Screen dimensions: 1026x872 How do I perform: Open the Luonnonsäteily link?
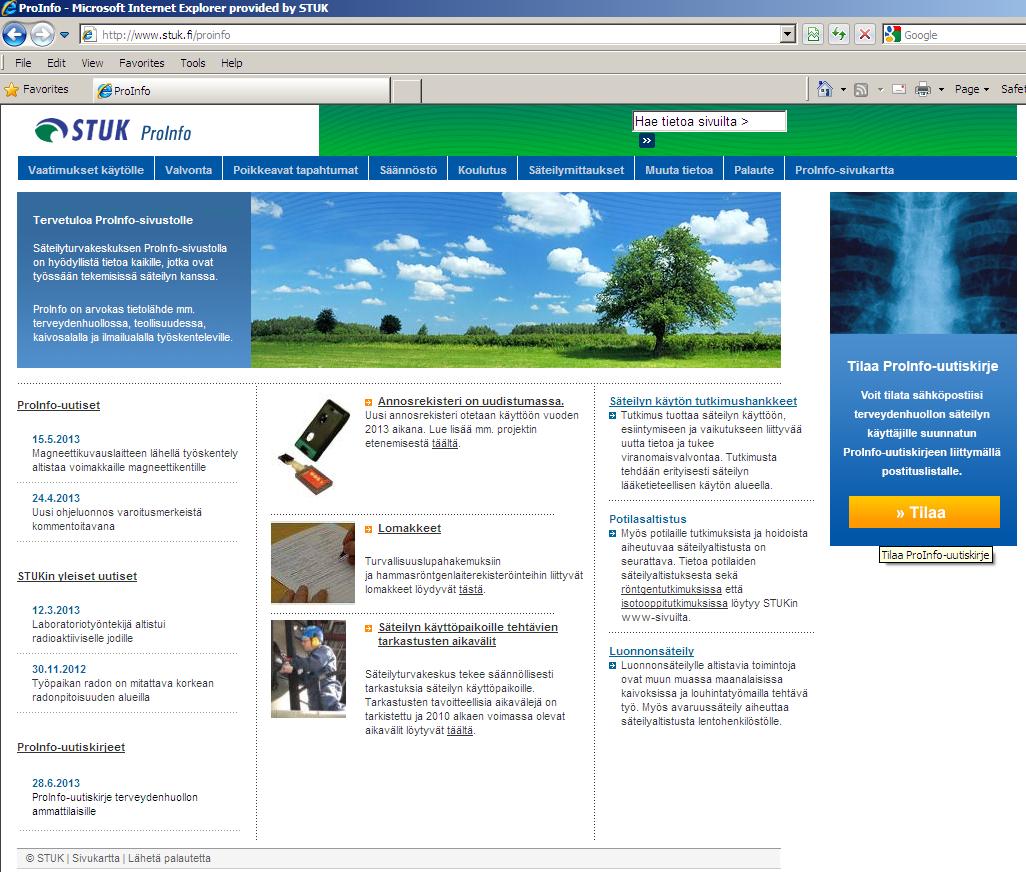tap(652, 651)
